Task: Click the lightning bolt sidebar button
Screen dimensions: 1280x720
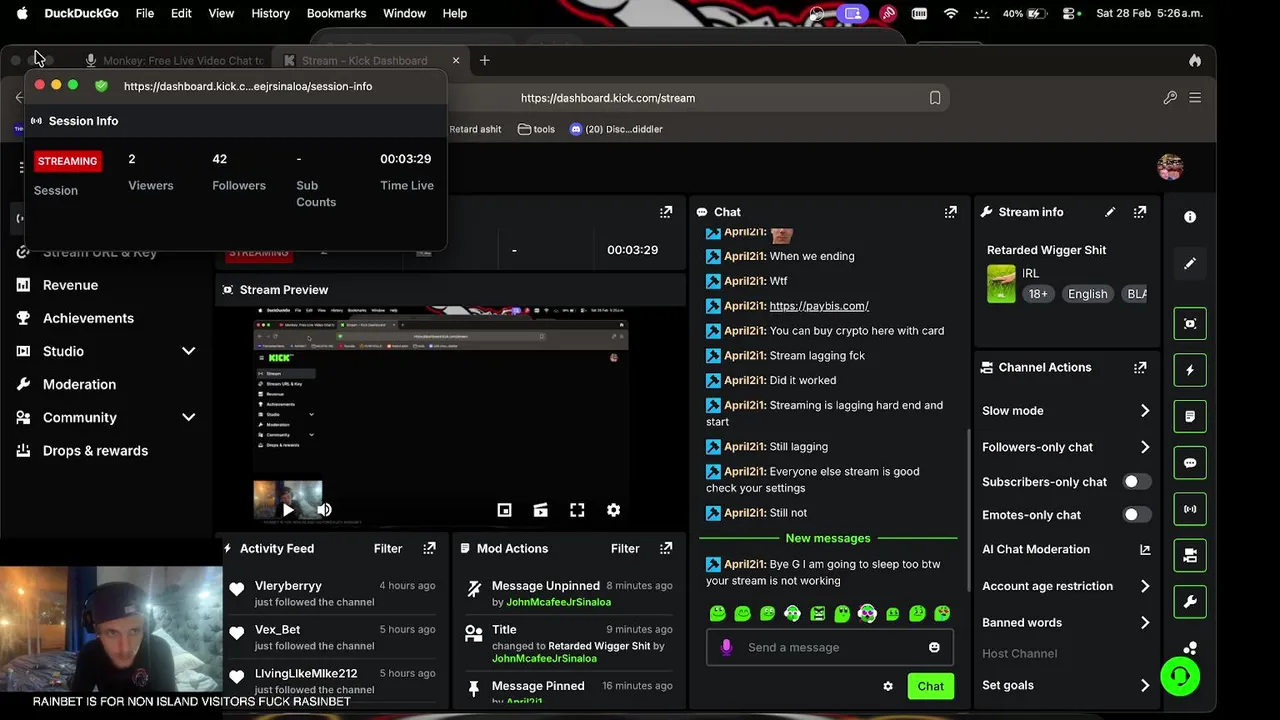Action: coord(1190,370)
